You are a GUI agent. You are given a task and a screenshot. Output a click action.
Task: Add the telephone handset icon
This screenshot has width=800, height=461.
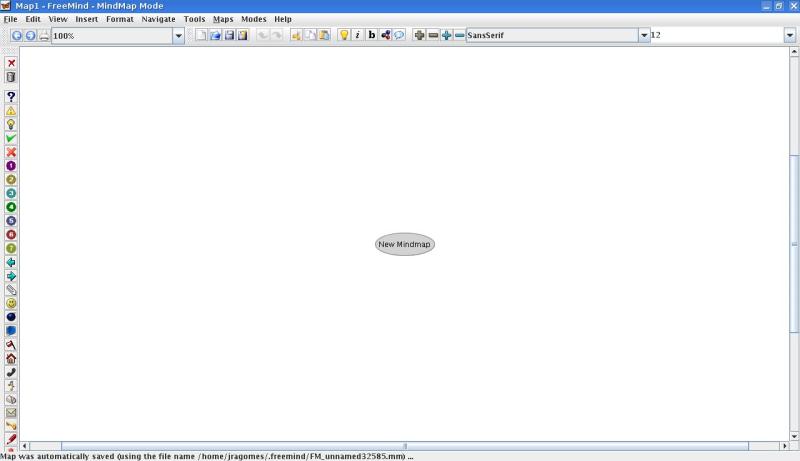(x=11, y=372)
